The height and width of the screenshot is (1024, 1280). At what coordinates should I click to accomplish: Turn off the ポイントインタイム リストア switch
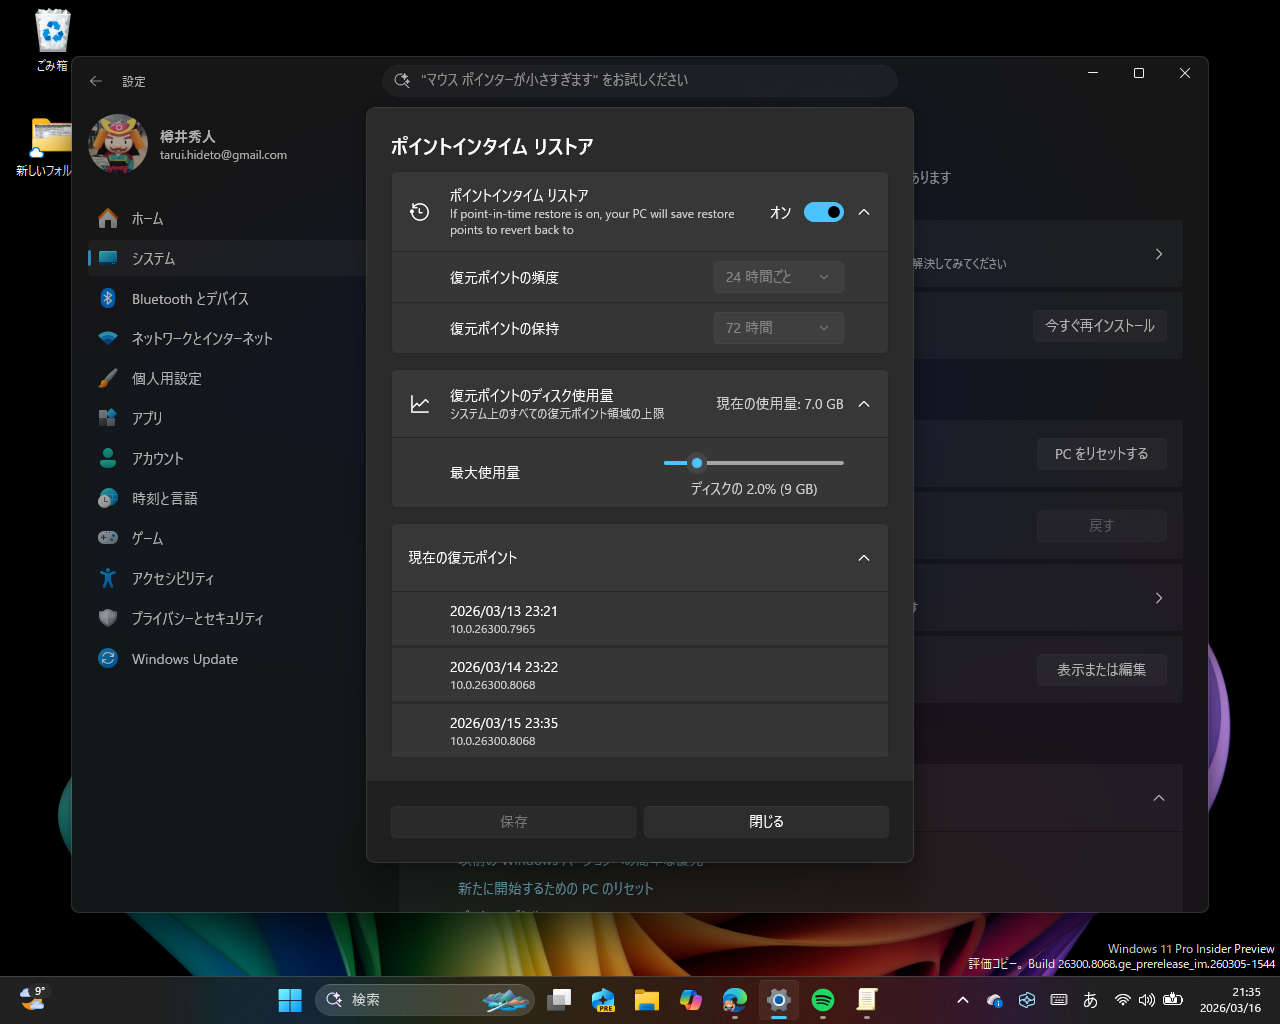click(x=824, y=212)
